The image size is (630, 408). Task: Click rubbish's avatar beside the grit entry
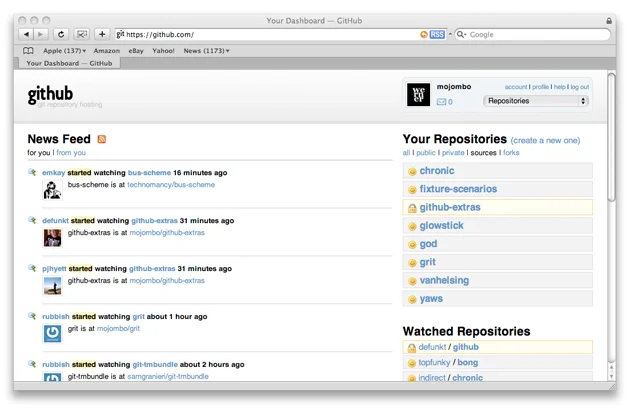[x=53, y=334]
